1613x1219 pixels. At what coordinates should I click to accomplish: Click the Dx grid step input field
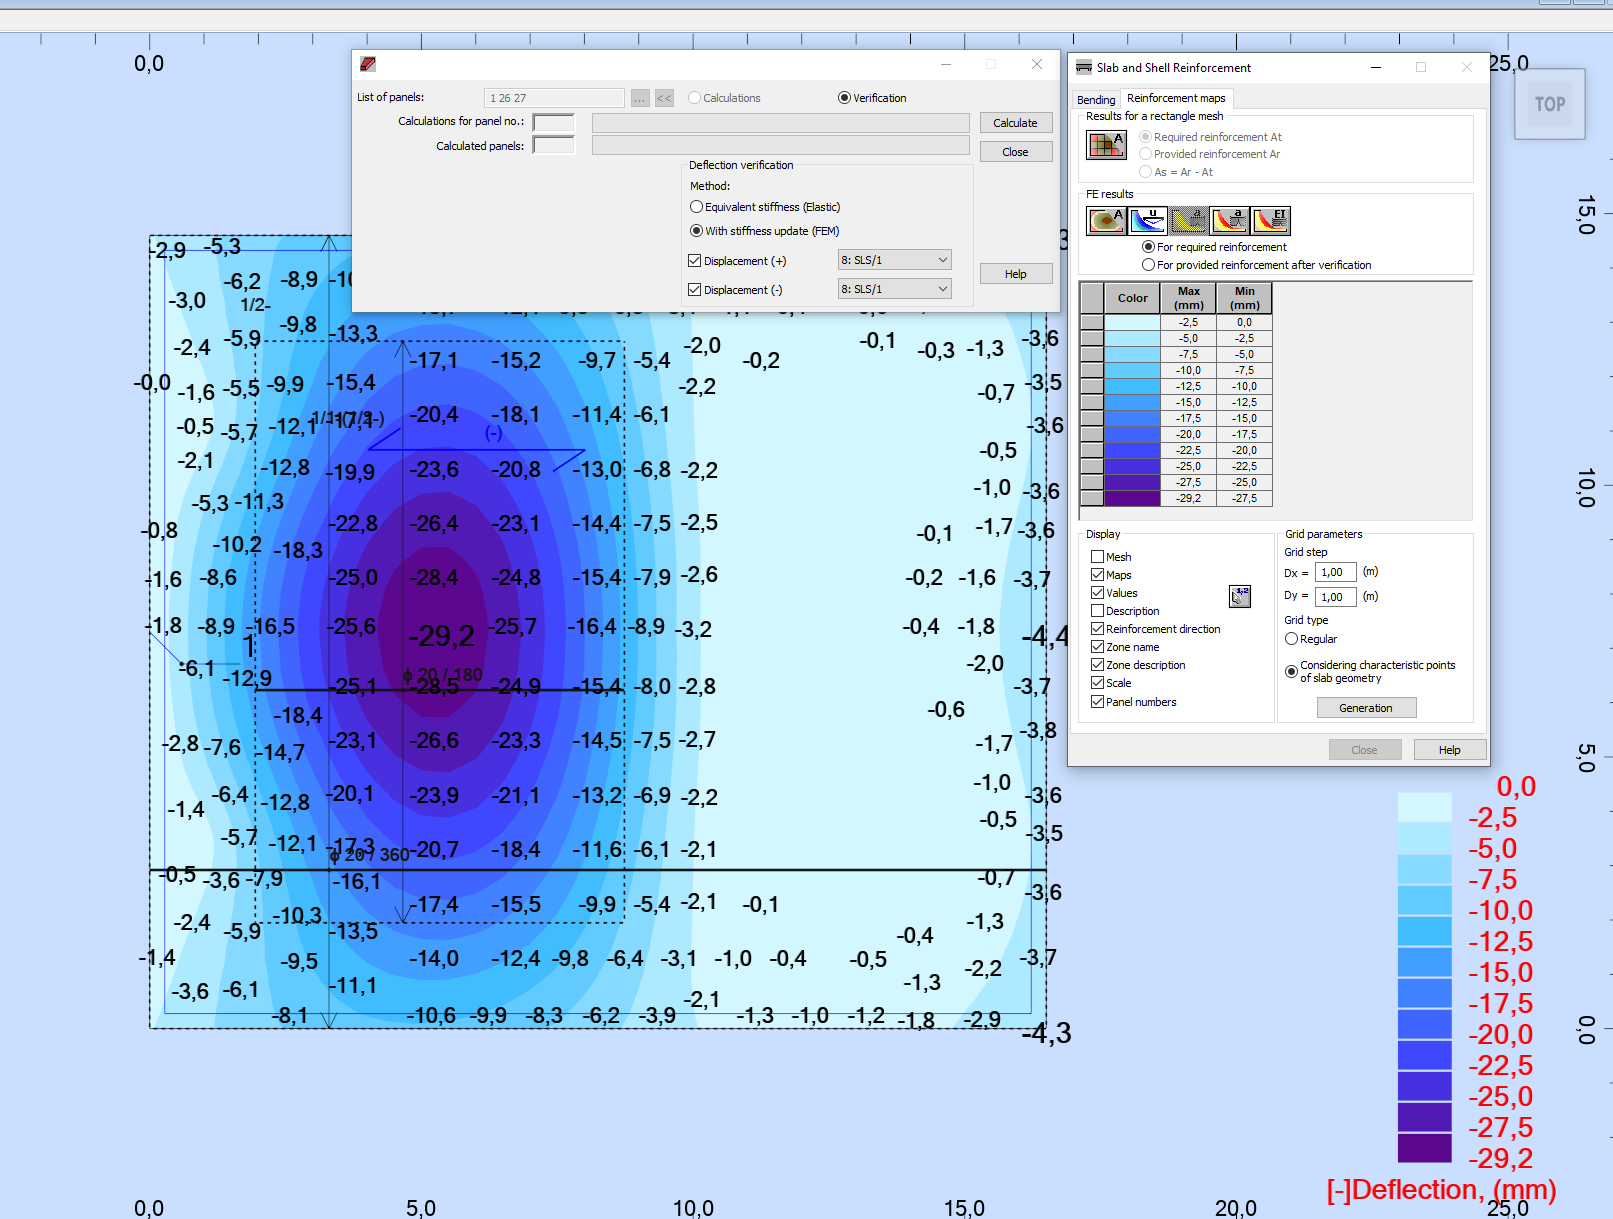(1335, 573)
